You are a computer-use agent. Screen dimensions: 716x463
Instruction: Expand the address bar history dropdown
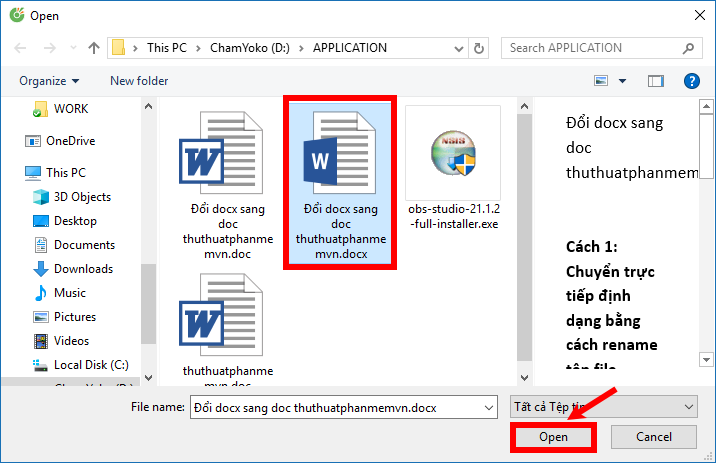[458, 48]
